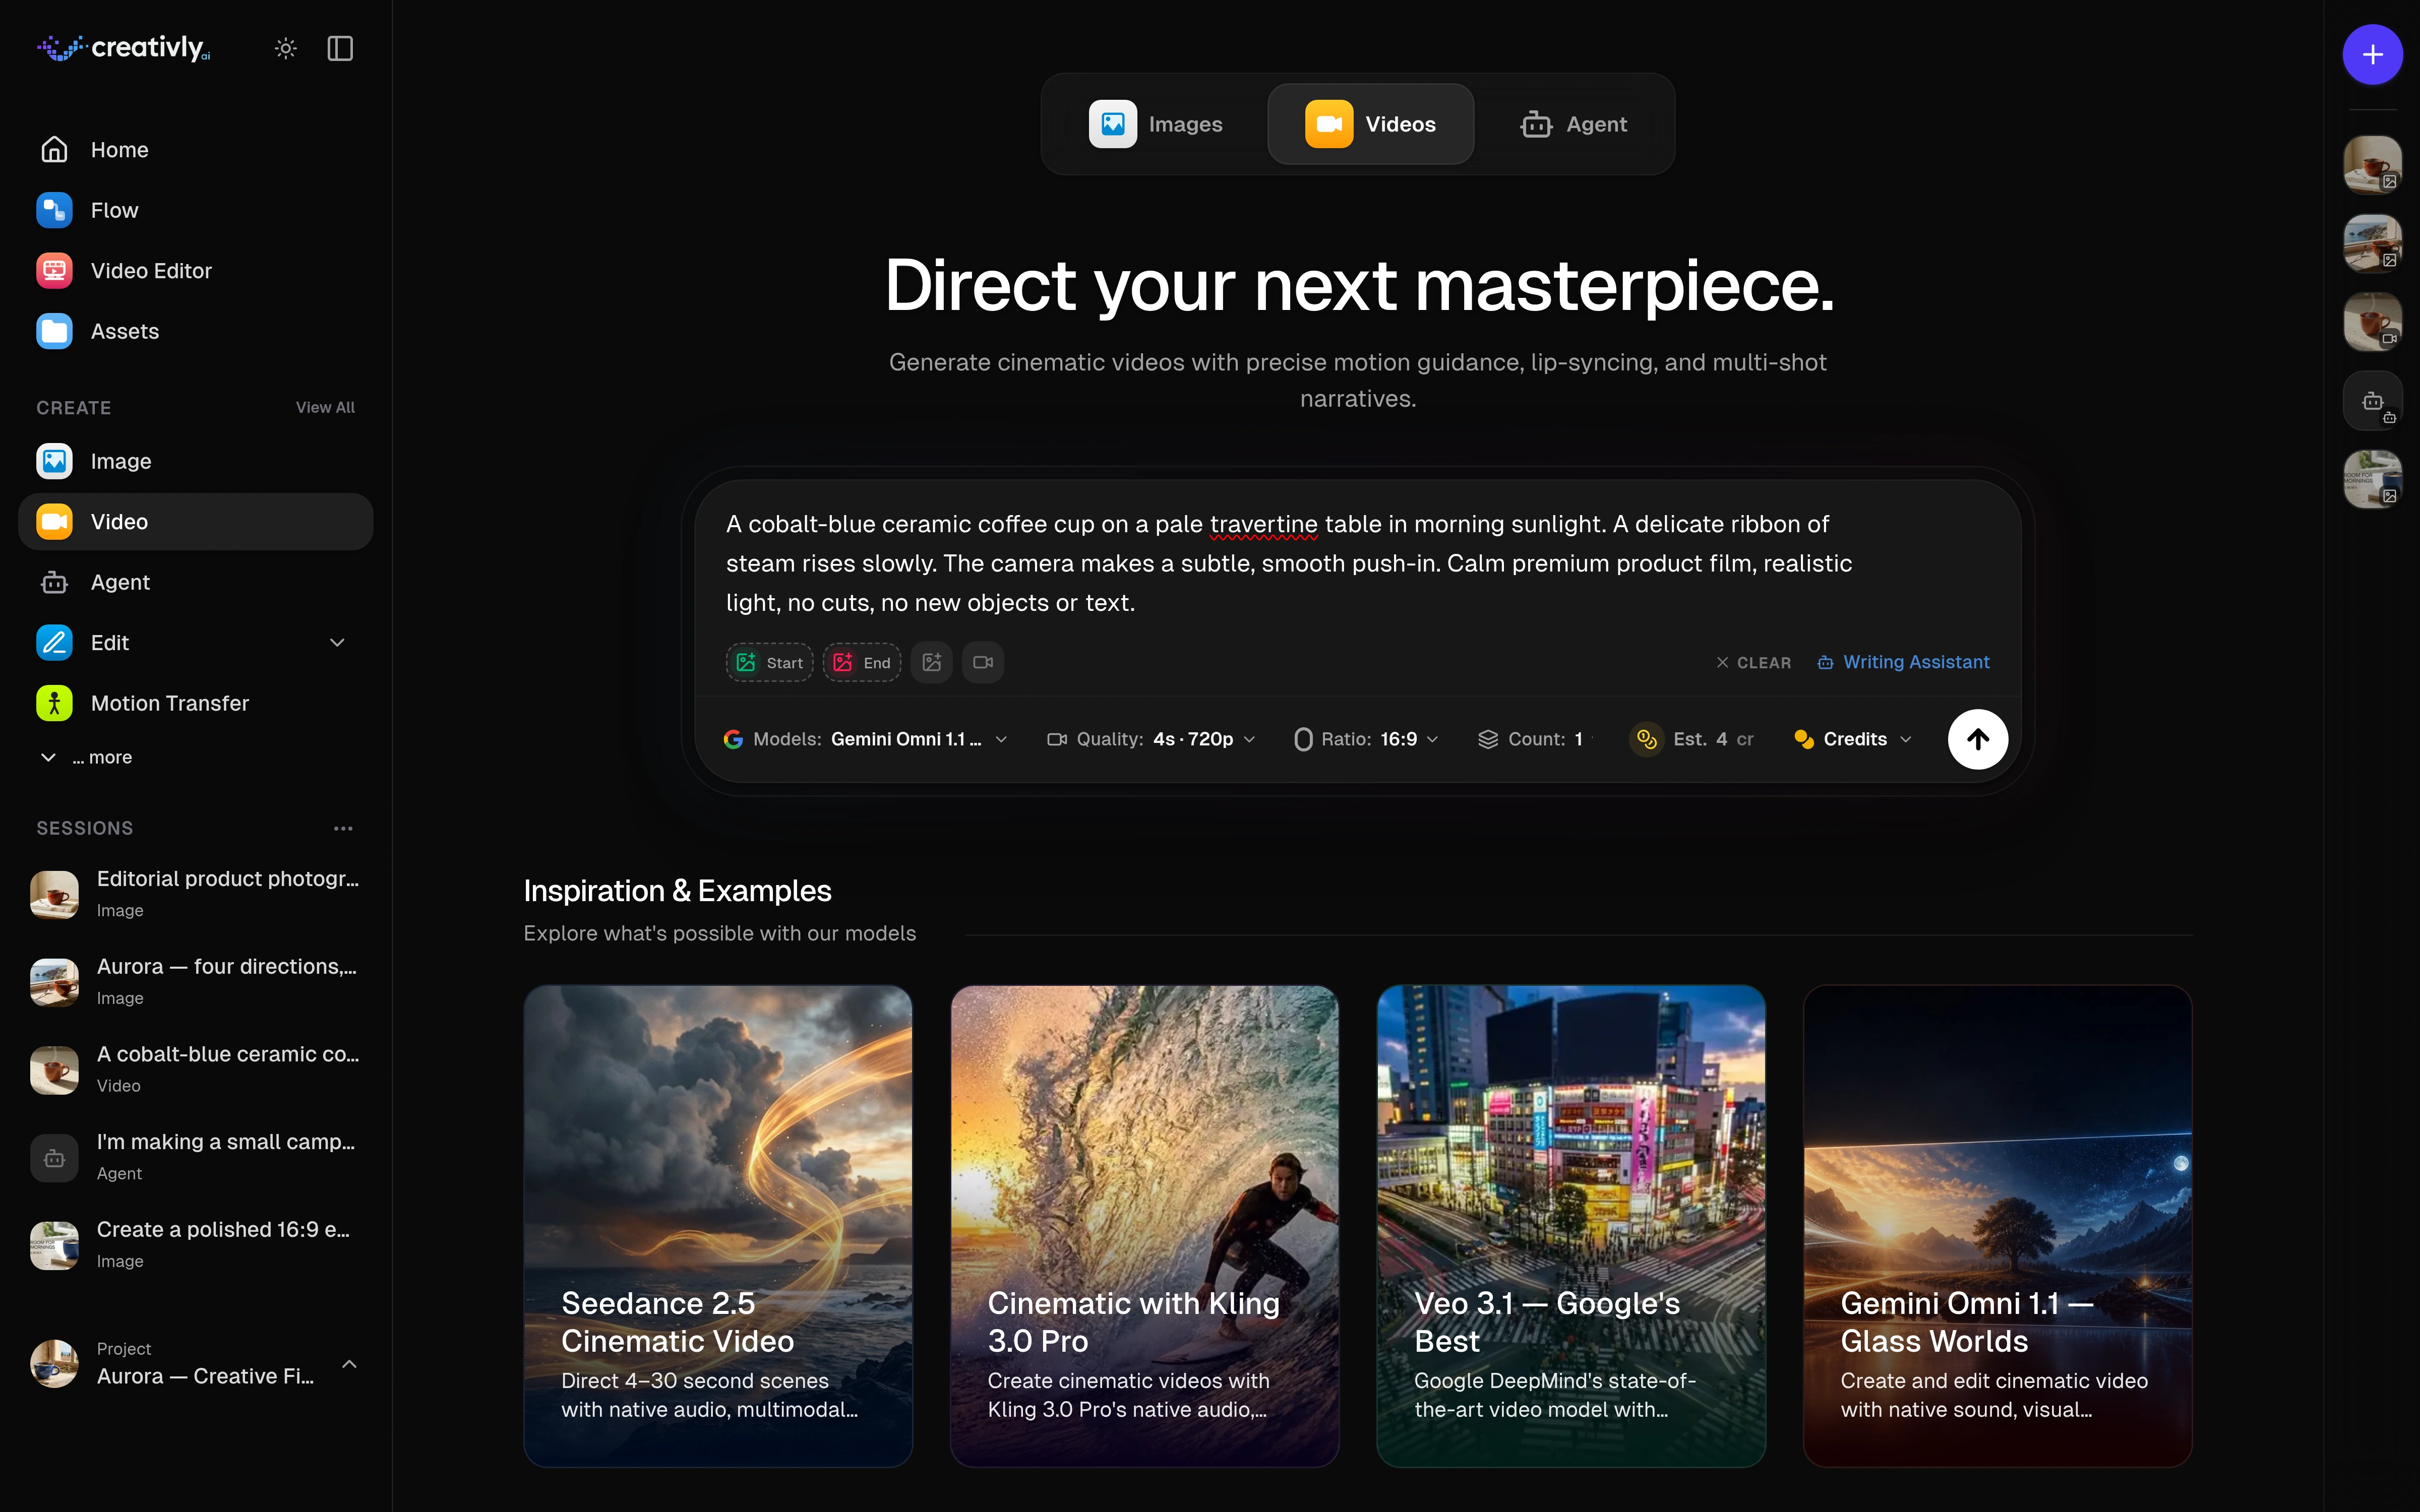Open the Seedance 2.5 Cinematic Video card
This screenshot has height=1512, width=2420.
[718, 1226]
